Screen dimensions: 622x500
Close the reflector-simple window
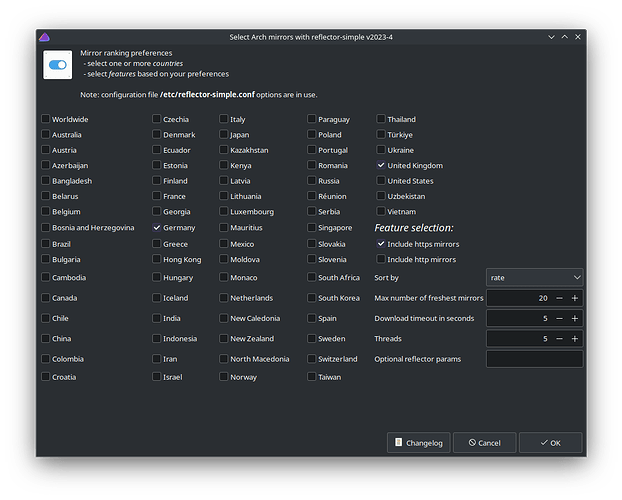tap(578, 37)
